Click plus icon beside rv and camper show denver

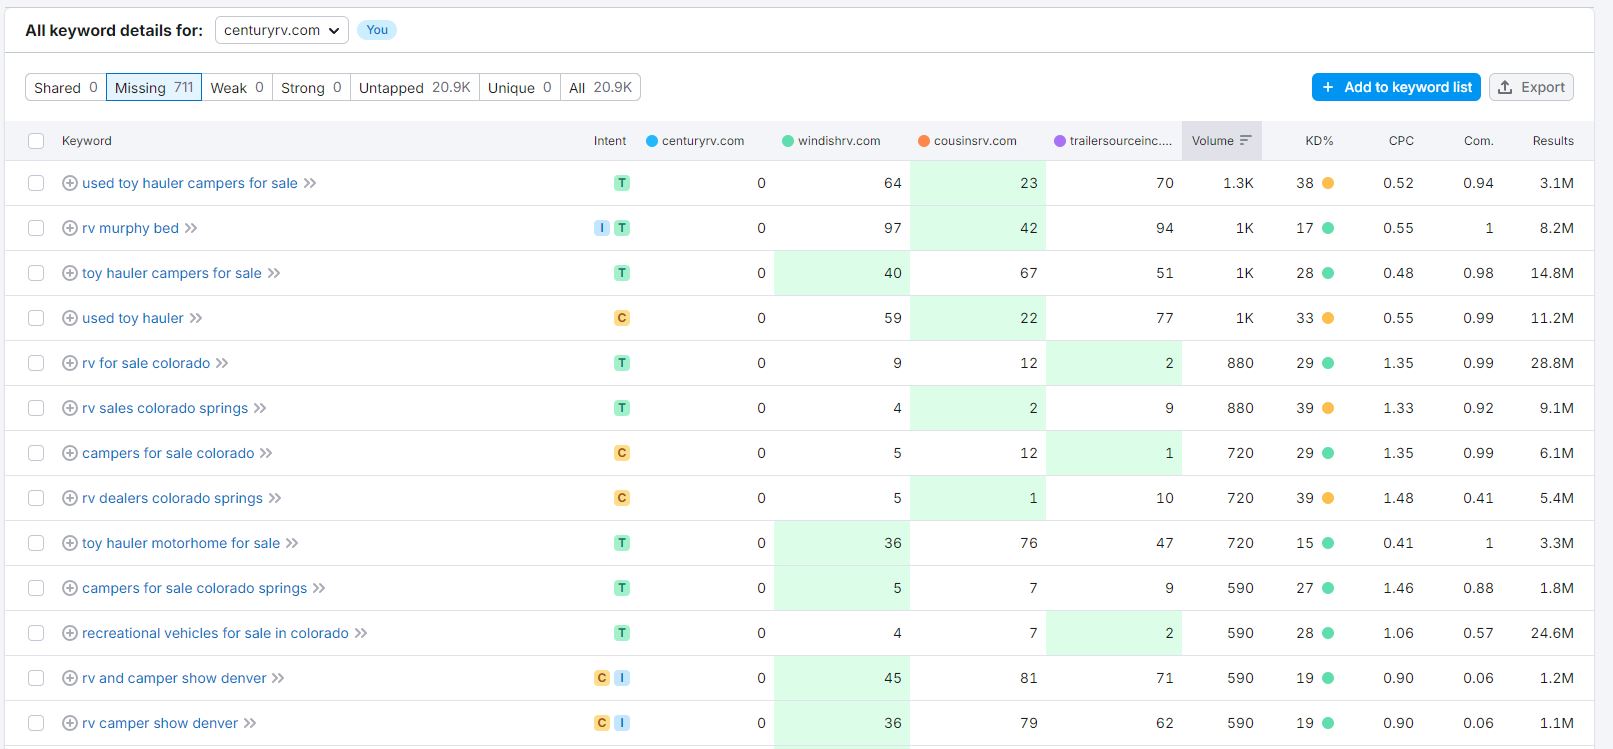coord(70,678)
